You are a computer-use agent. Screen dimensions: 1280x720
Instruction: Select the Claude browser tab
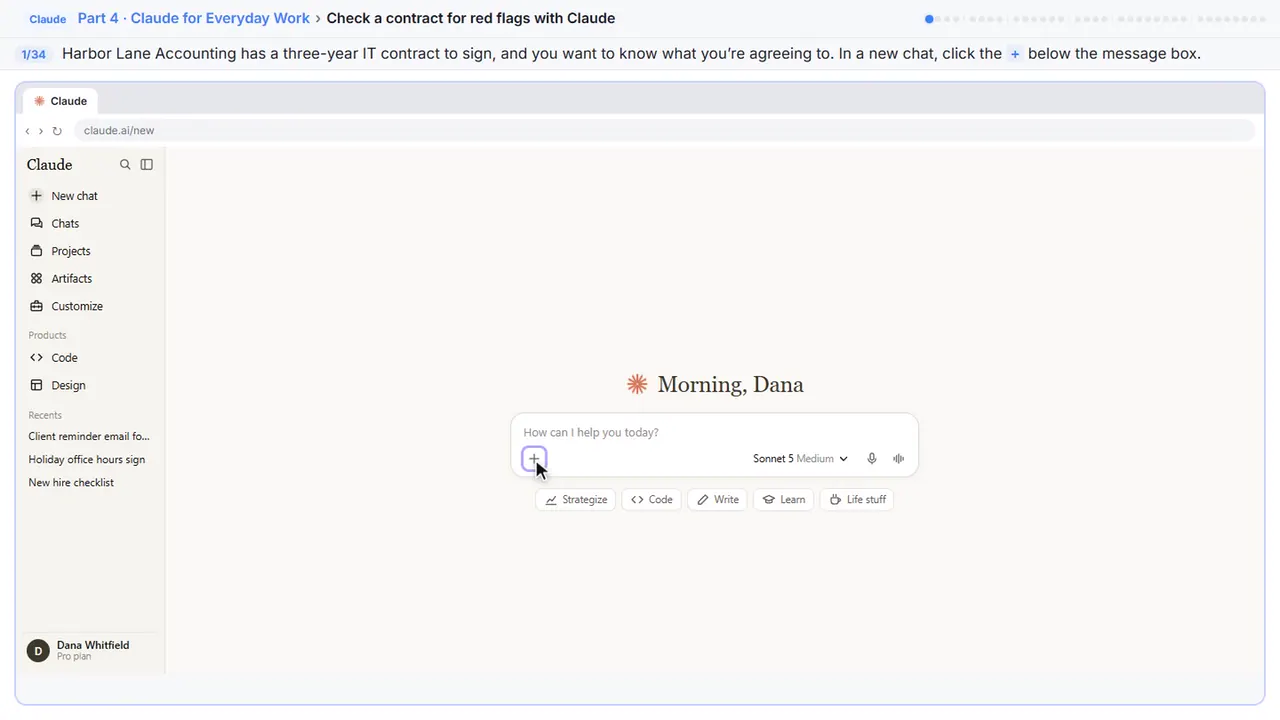pyautogui.click(x=60, y=101)
